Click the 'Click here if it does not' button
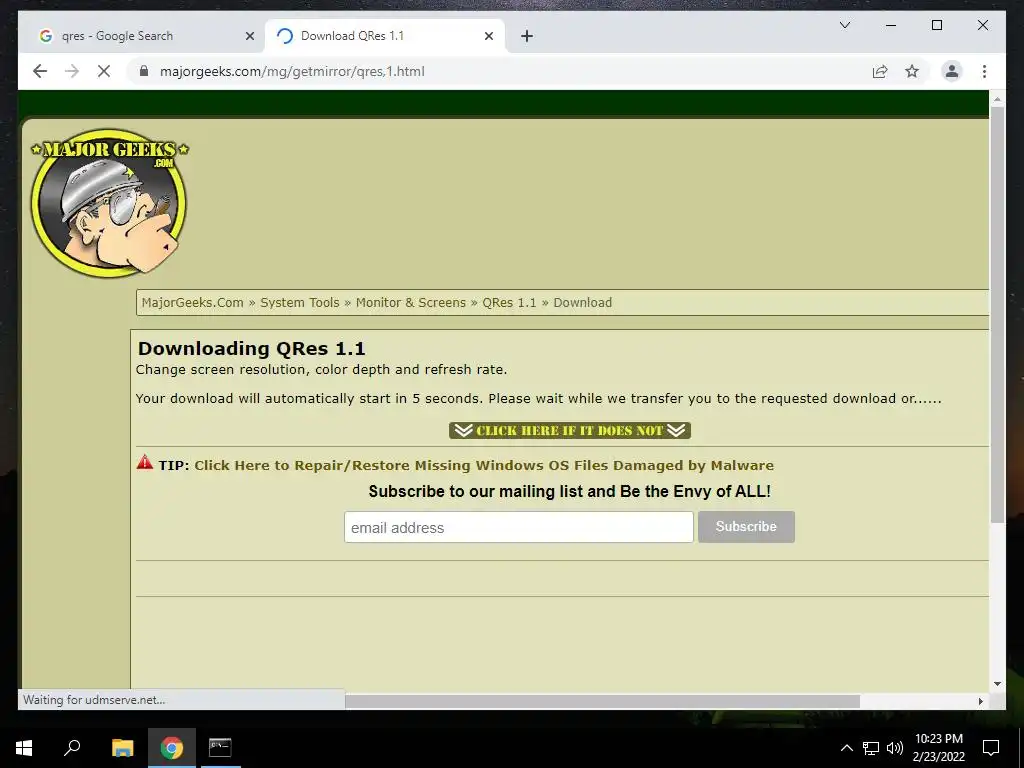This screenshot has width=1024, height=768. (x=569, y=430)
